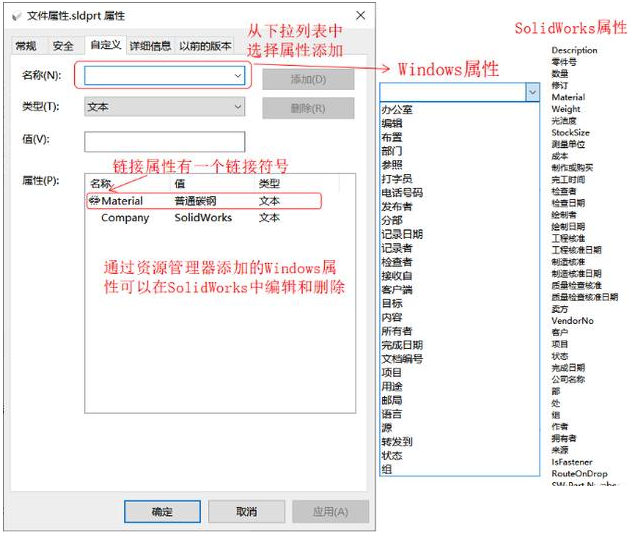Click the link icon beside Material
The width and height of the screenshot is (634, 534).
[x=95, y=201]
